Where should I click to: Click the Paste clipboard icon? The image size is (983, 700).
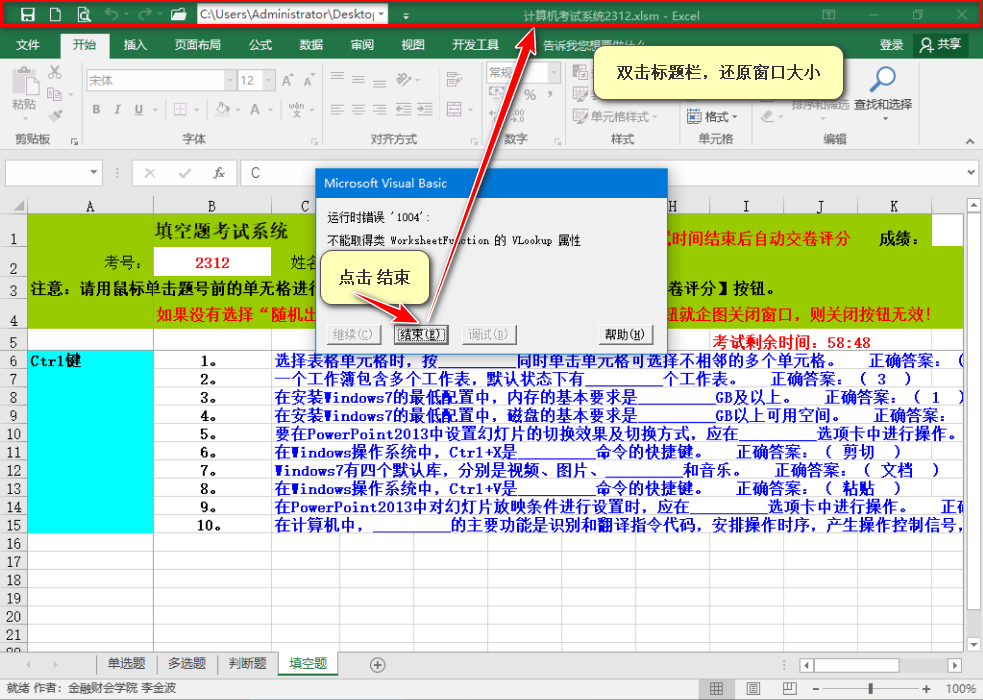[24, 81]
